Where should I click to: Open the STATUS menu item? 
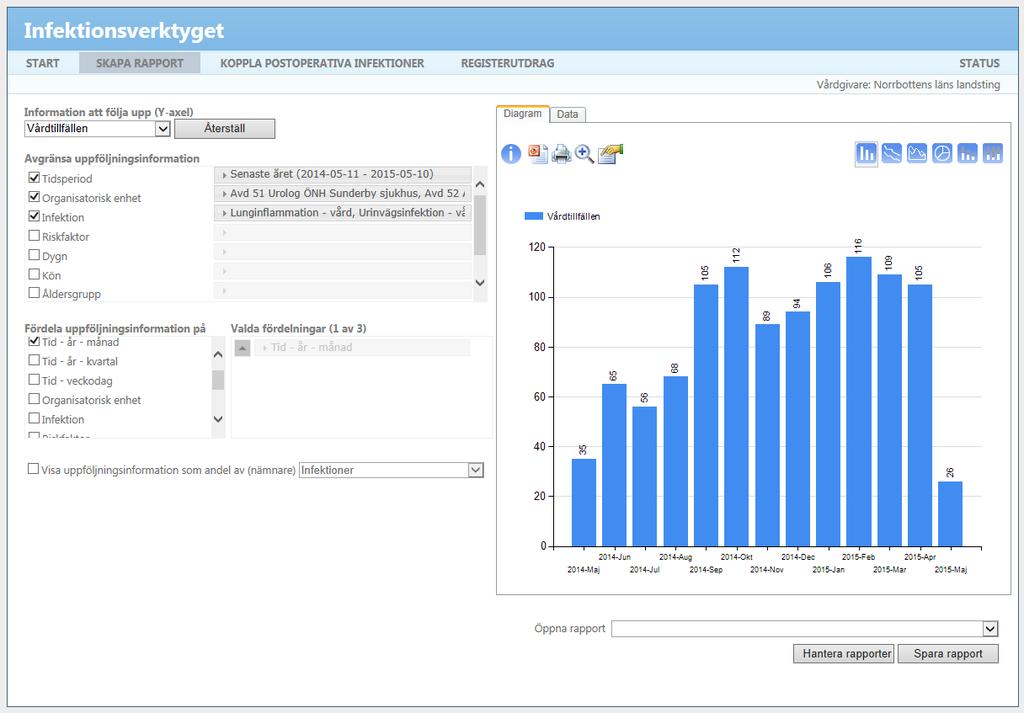(979, 63)
